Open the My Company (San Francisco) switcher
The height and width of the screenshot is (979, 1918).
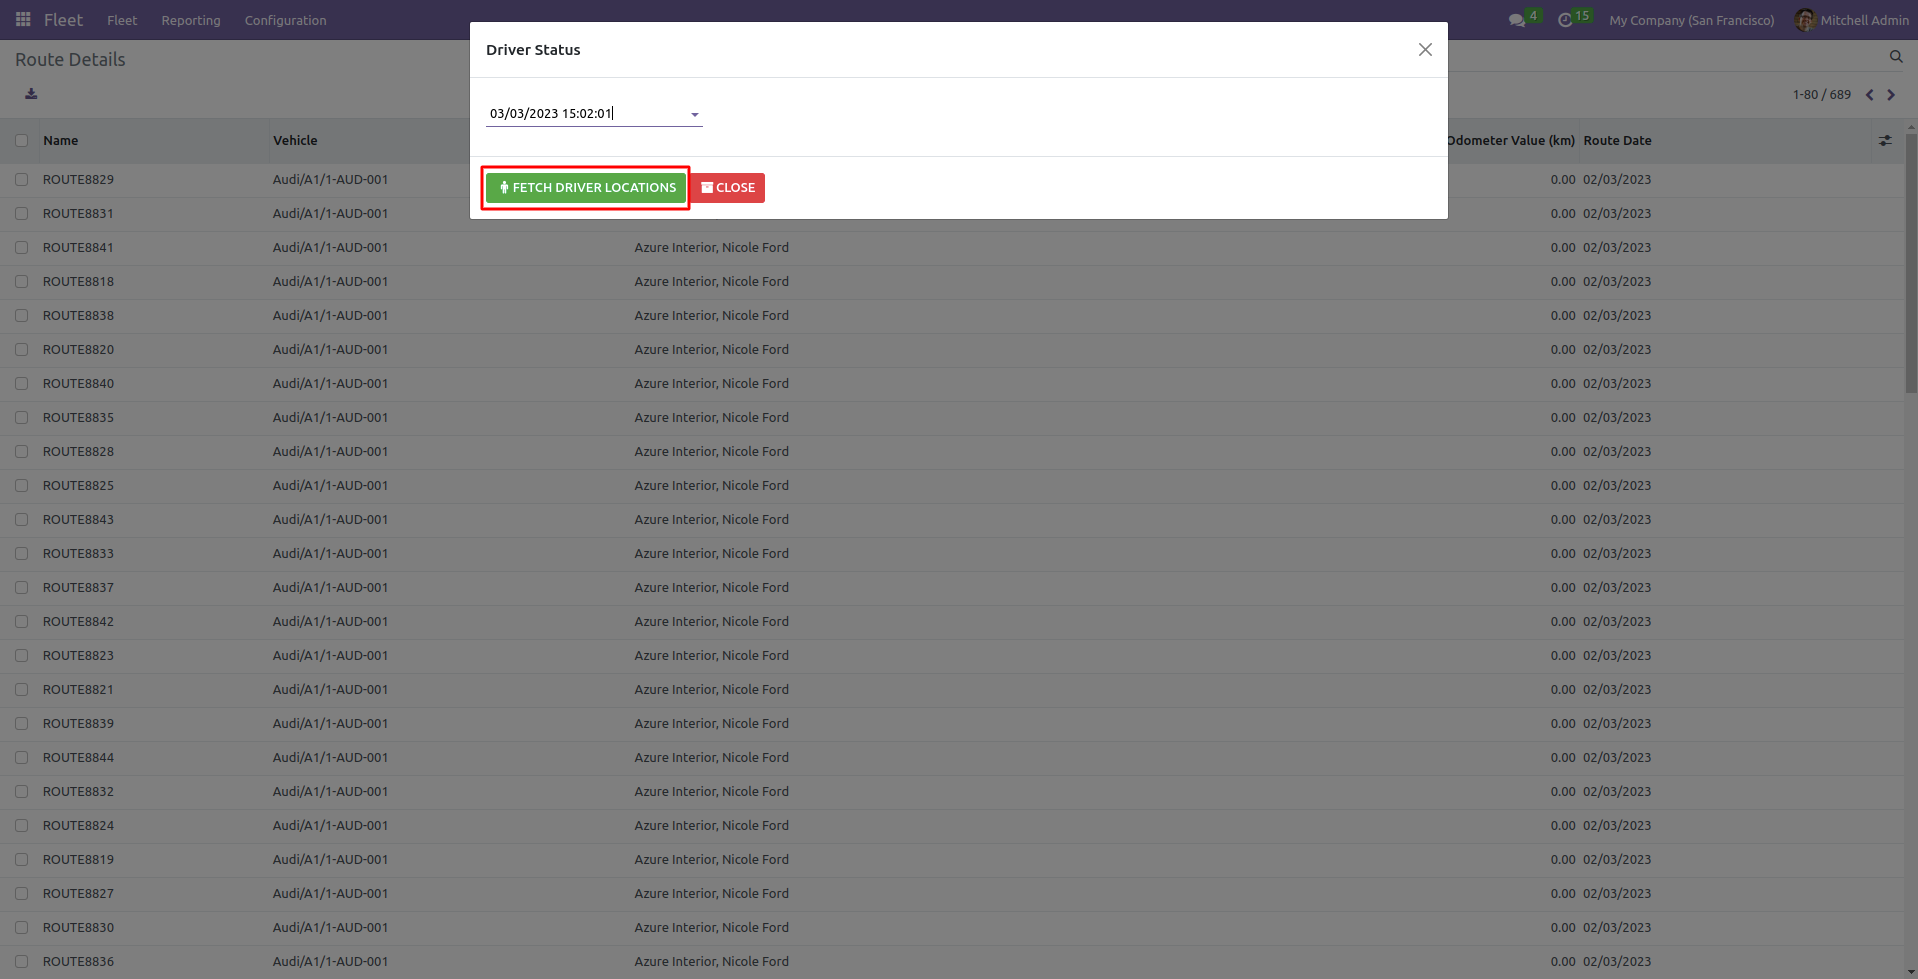pyautogui.click(x=1691, y=20)
